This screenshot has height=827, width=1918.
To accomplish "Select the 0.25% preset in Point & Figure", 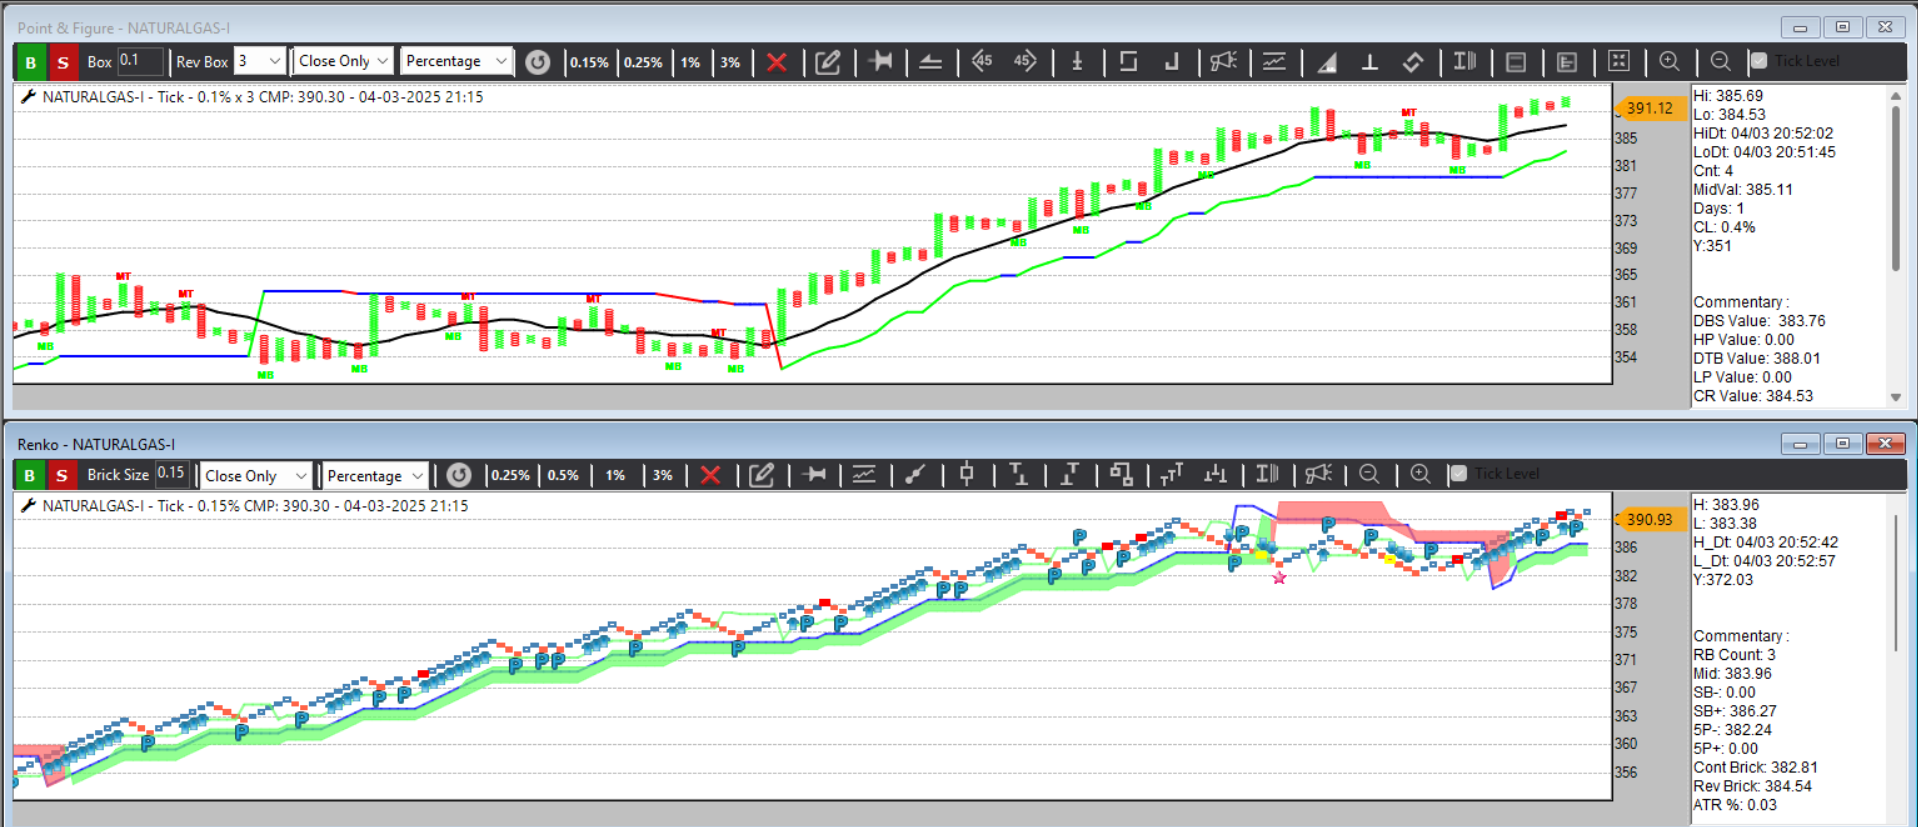I will coord(643,62).
